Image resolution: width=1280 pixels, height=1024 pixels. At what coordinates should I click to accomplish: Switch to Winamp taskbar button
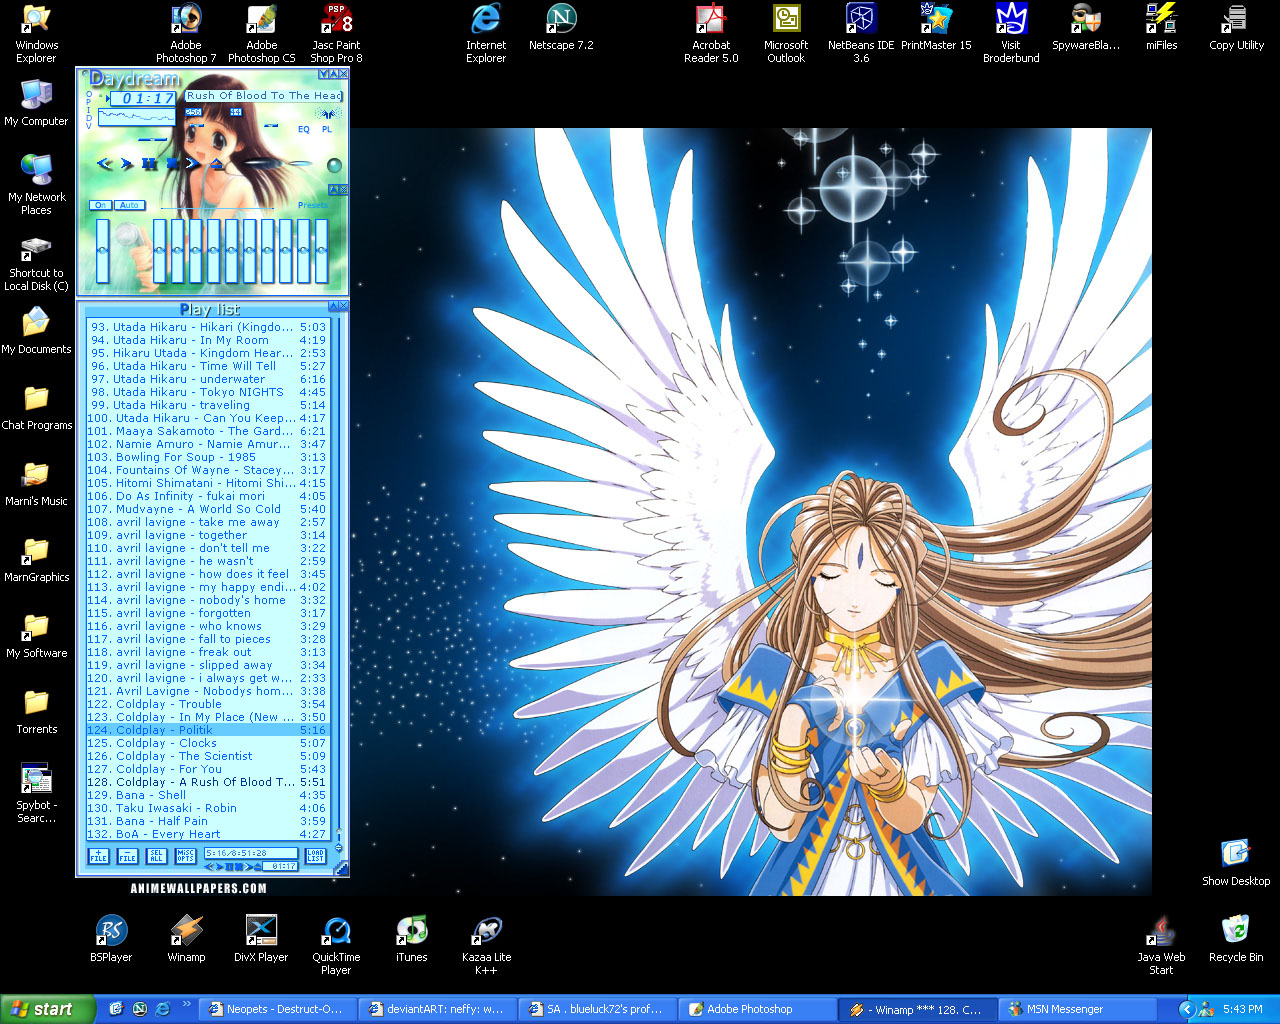point(915,1009)
